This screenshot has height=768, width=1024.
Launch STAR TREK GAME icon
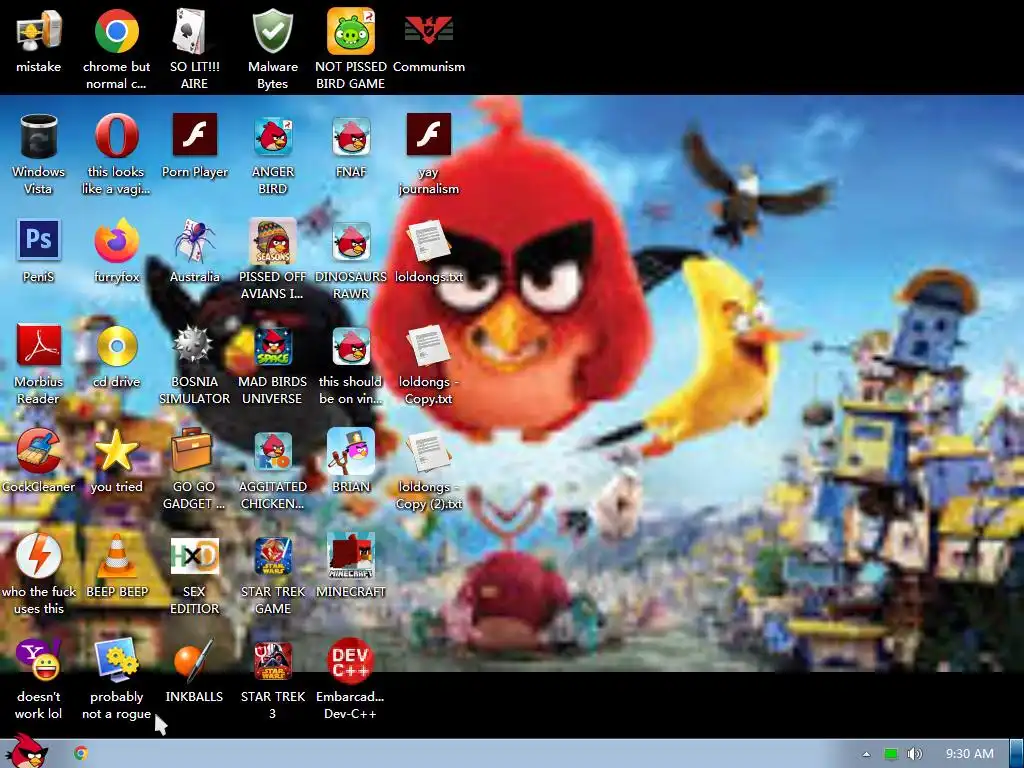point(272,556)
